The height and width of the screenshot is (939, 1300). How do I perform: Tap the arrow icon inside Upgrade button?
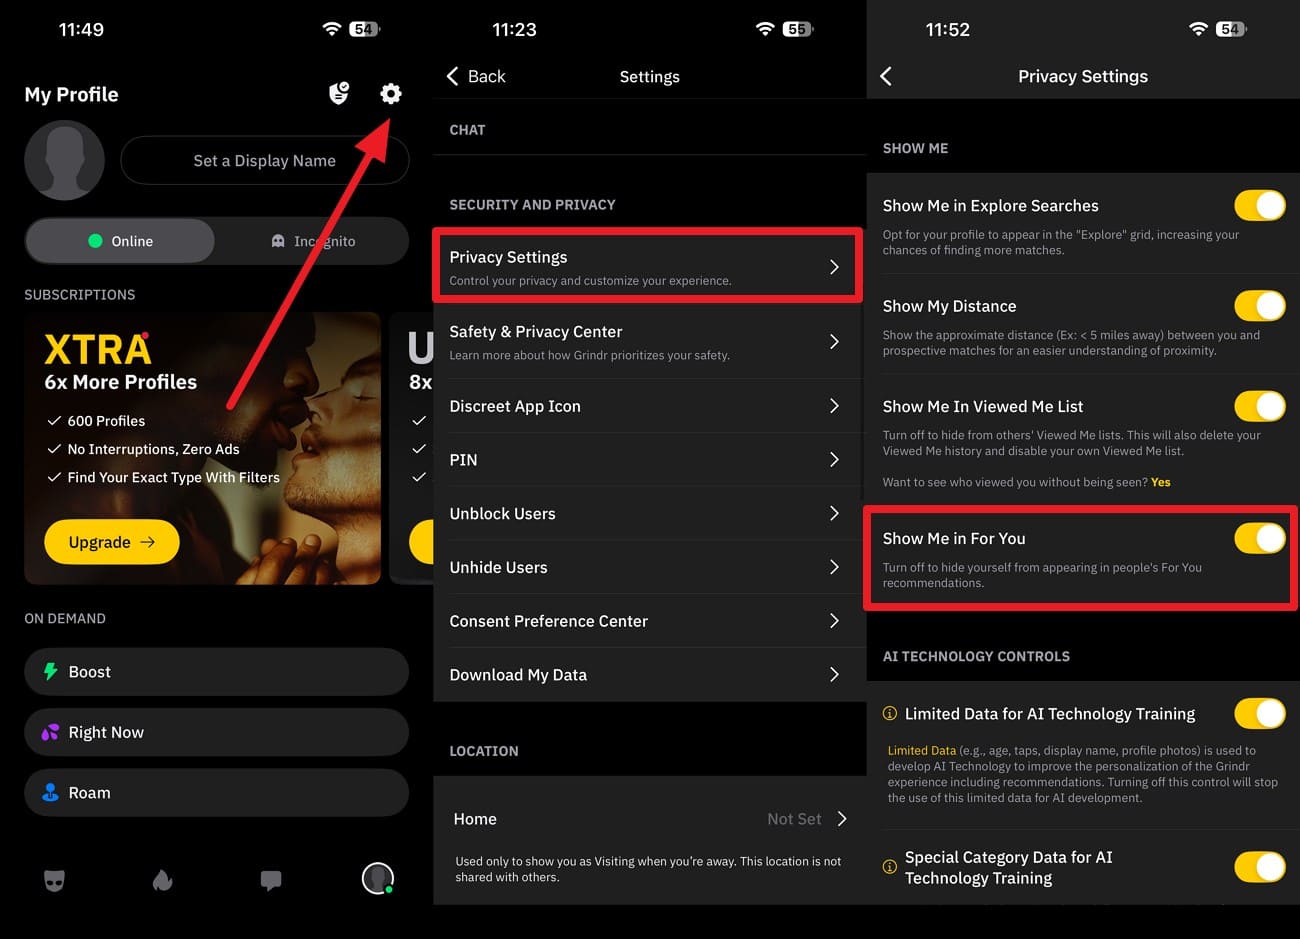coord(148,542)
